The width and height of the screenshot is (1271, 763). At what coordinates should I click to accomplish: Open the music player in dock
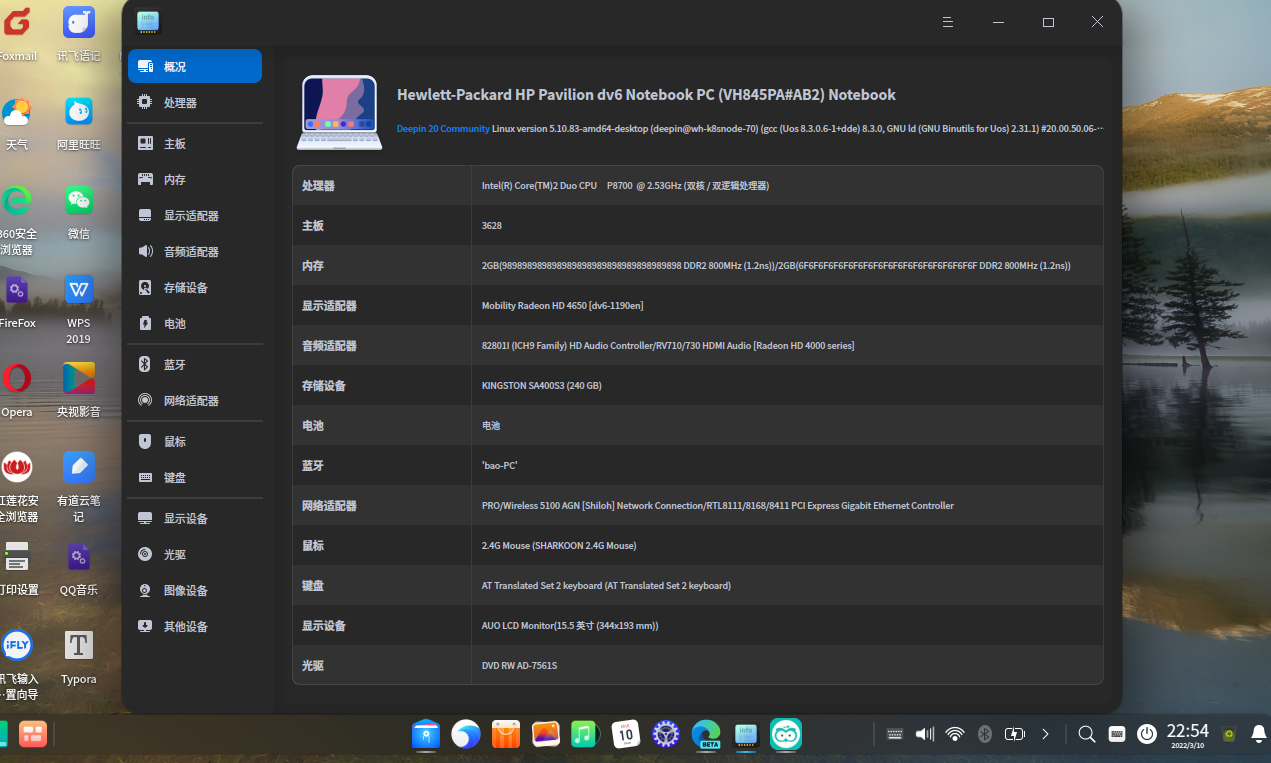586,735
